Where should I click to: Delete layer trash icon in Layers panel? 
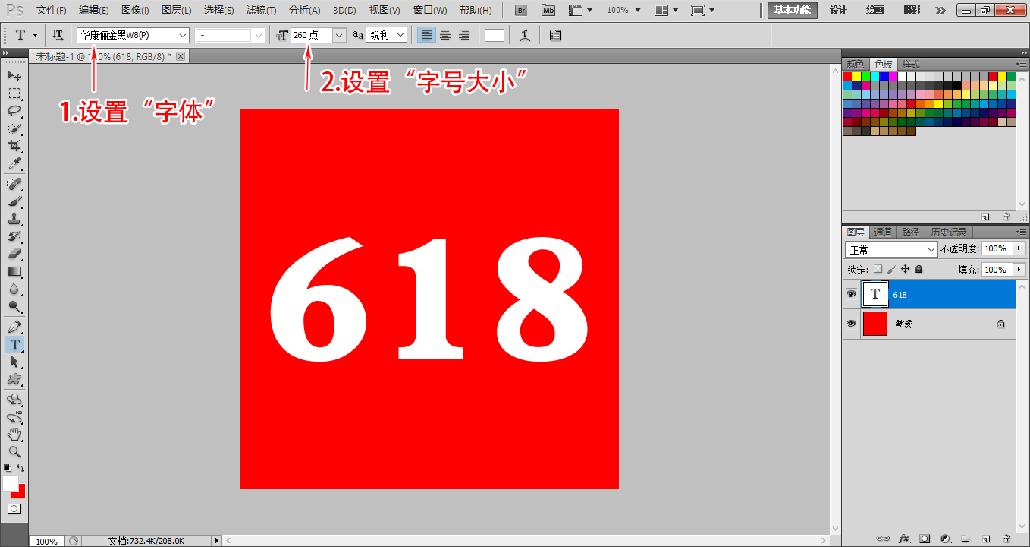[1006, 538]
